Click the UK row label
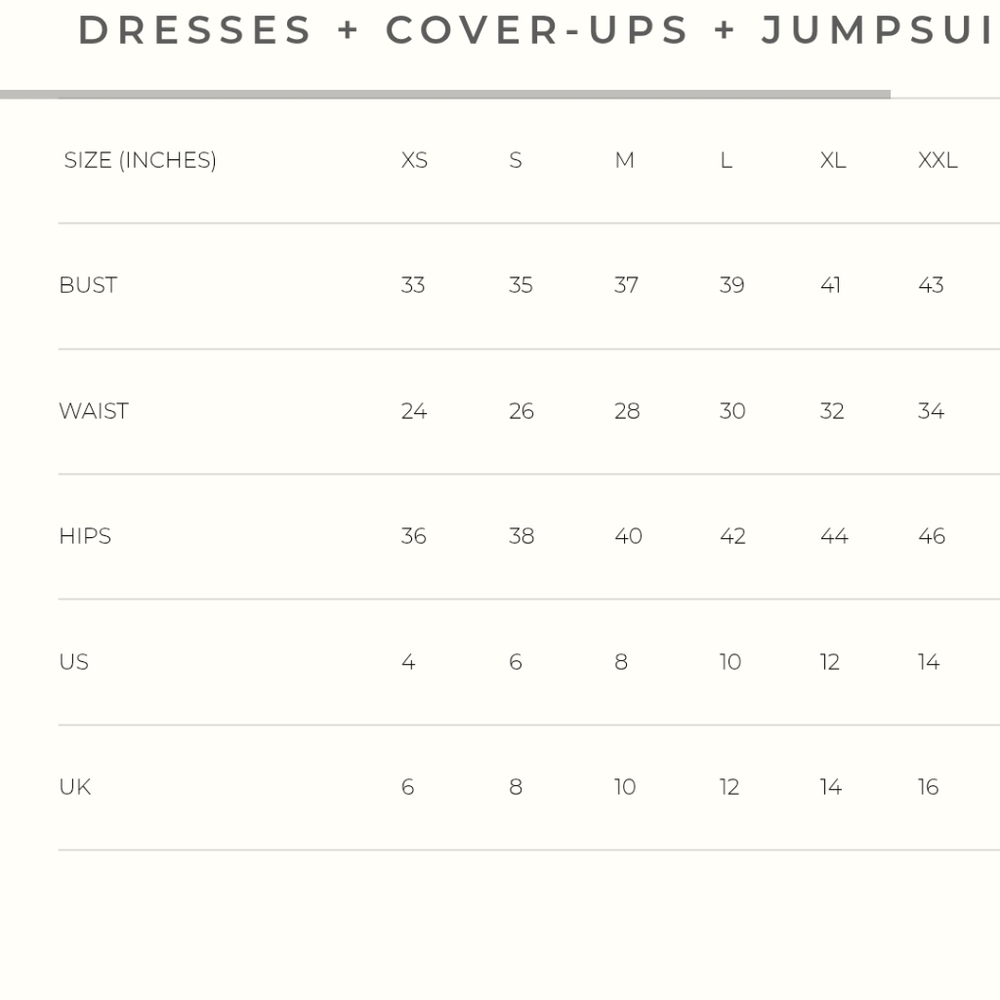The image size is (1000, 1000). (75, 786)
